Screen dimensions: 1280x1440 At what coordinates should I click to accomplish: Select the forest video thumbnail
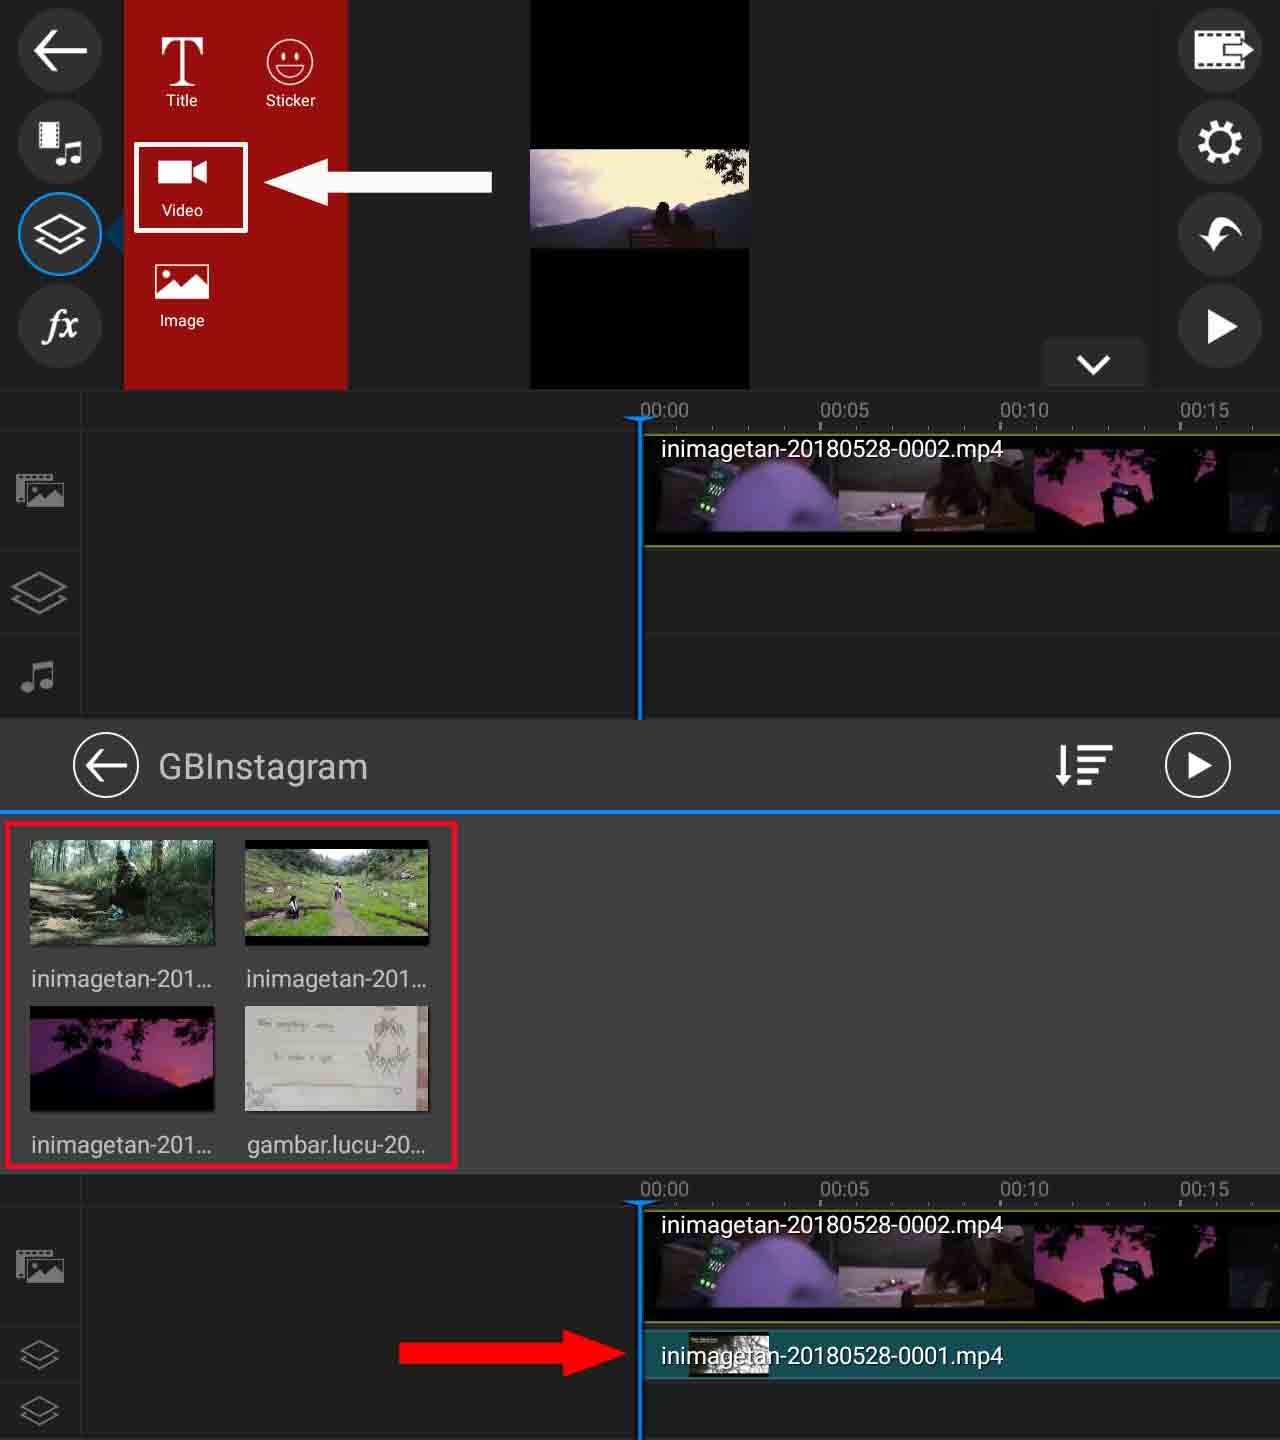pos(122,893)
